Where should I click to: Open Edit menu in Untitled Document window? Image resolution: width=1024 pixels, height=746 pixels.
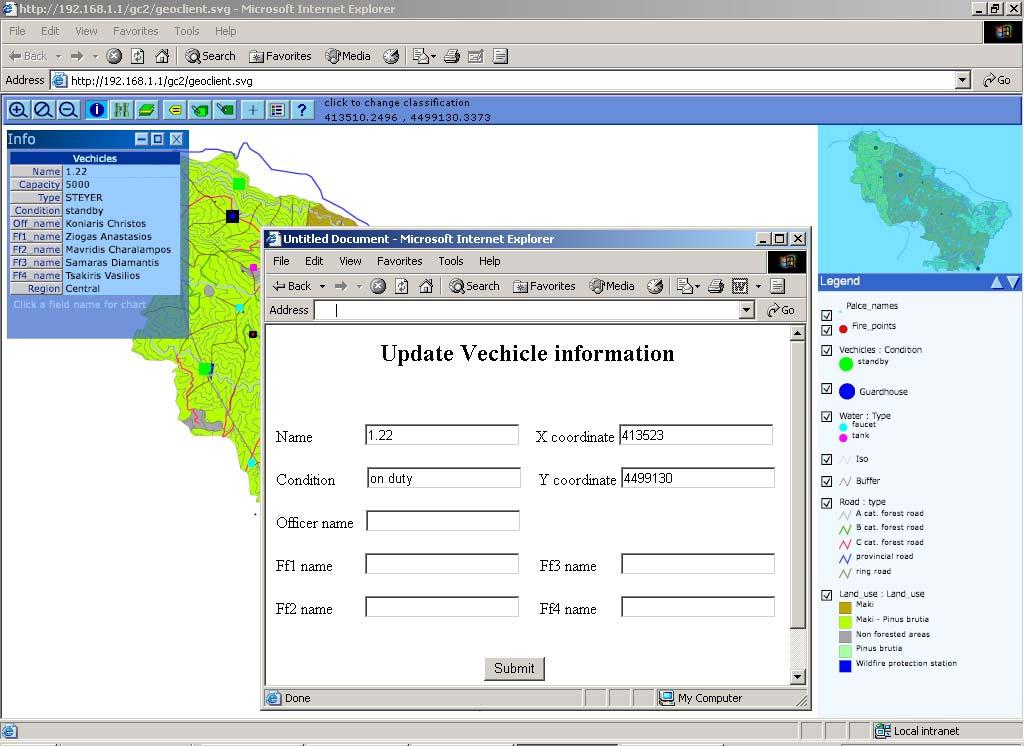tap(314, 261)
